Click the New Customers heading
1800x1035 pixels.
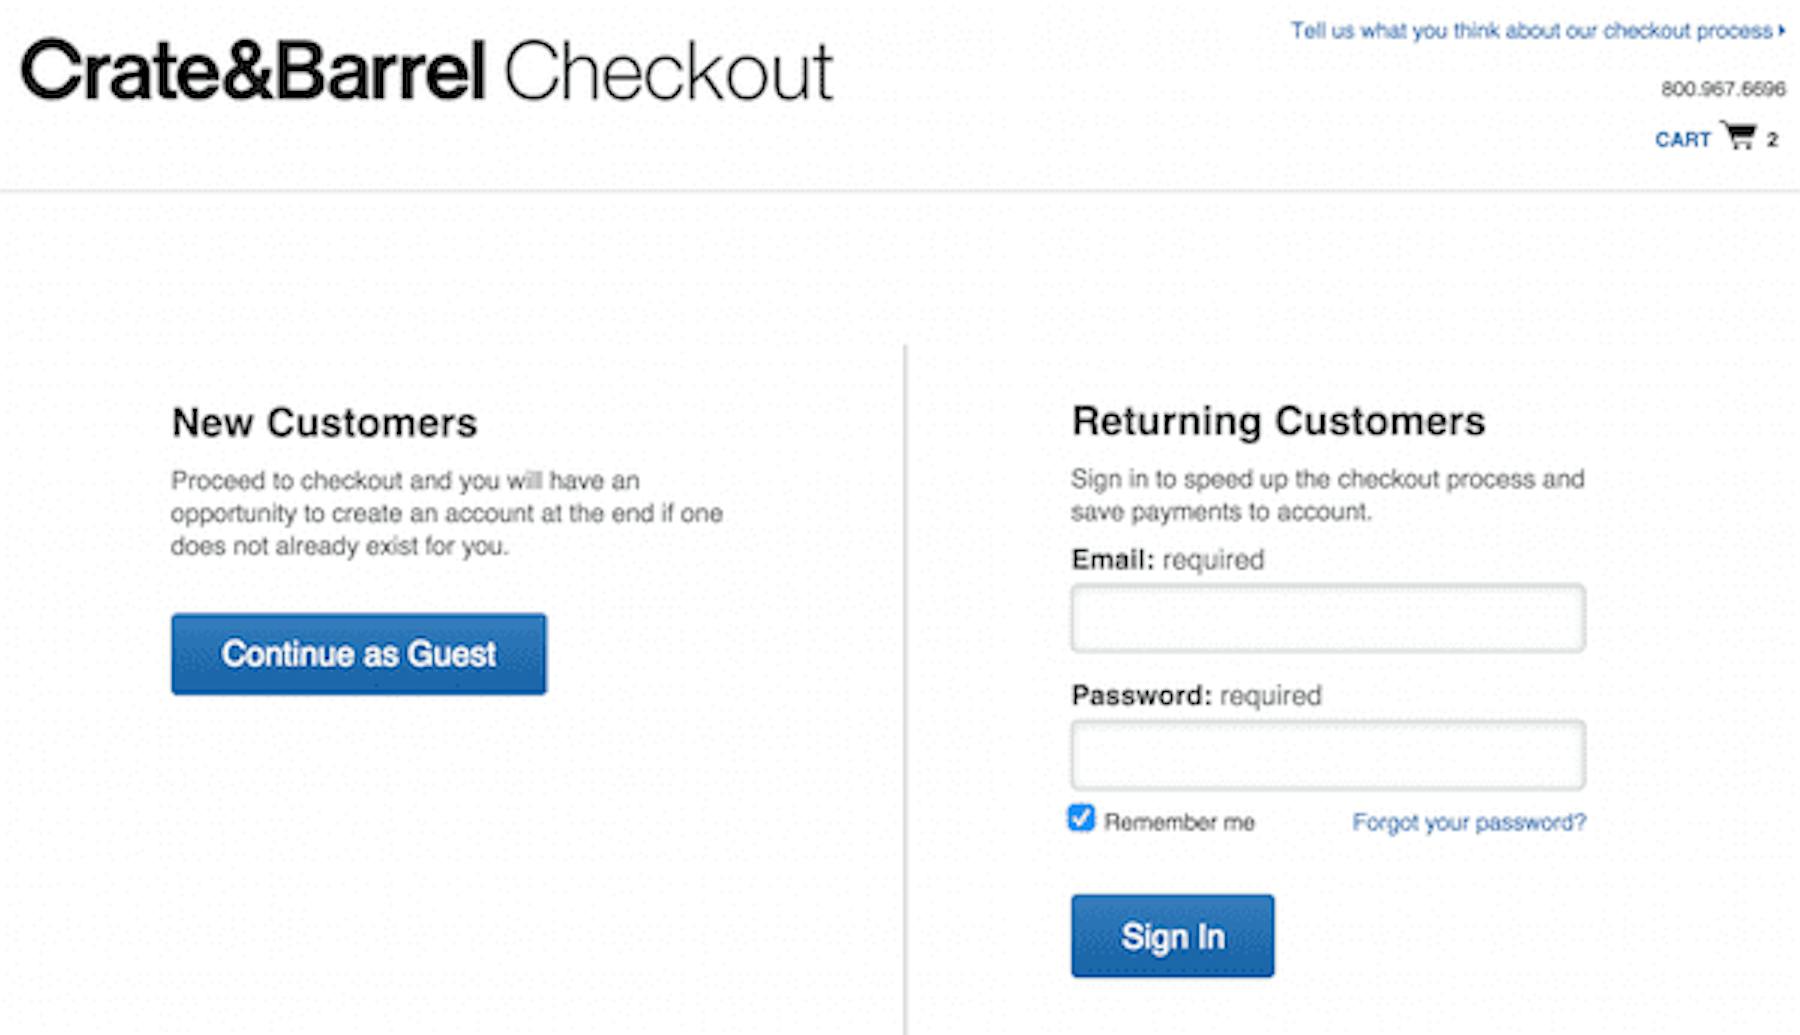pos(325,423)
